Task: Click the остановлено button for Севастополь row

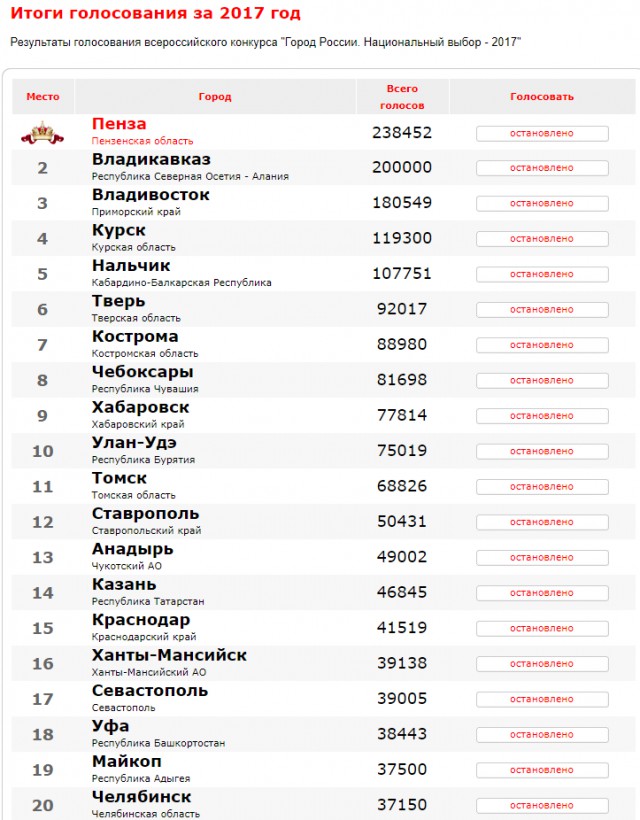Action: [x=542, y=699]
